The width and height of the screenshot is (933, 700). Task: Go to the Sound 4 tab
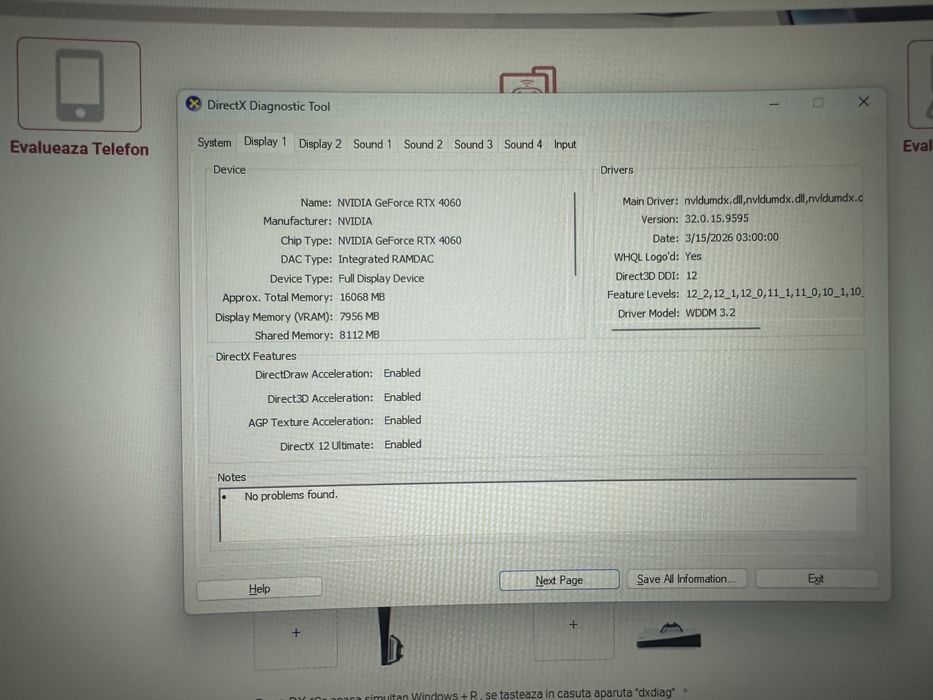523,144
